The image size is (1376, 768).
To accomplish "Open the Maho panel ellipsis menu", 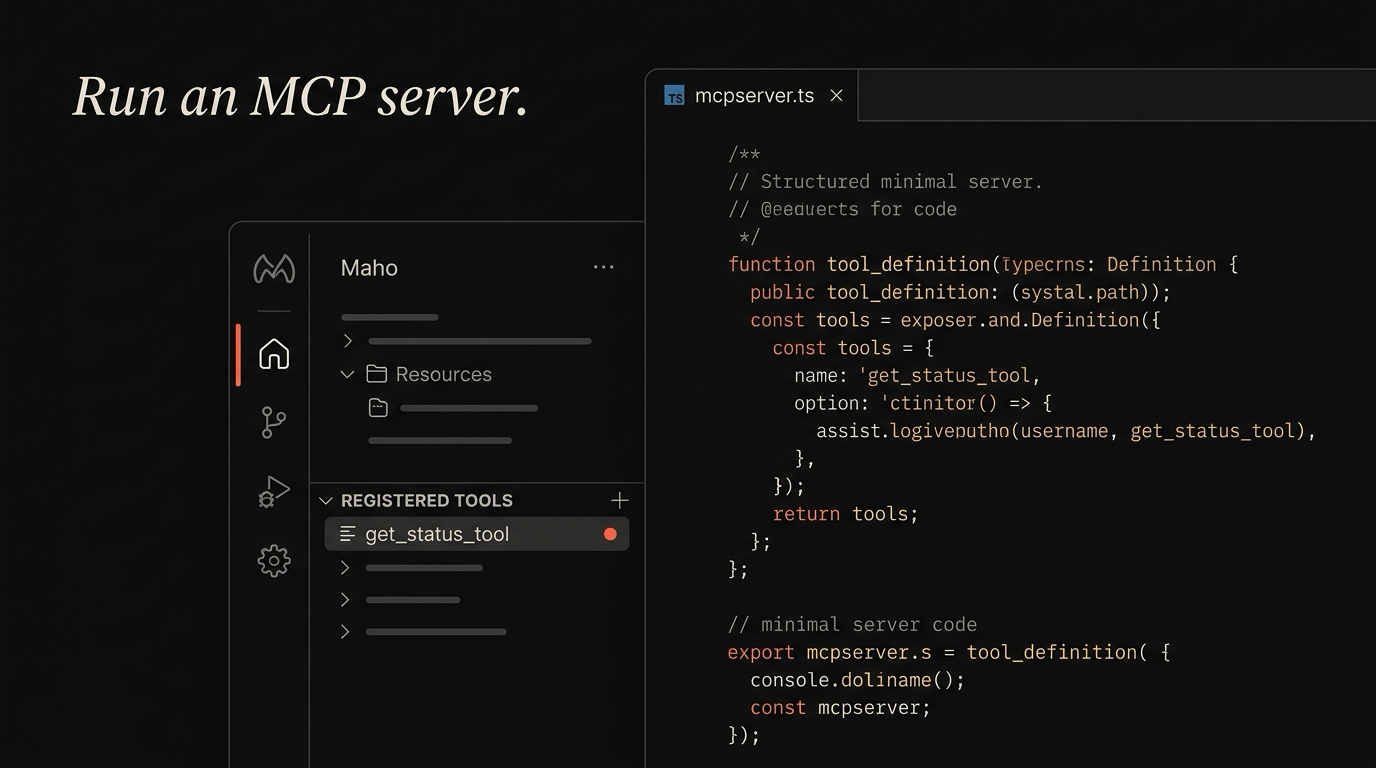I will click(x=603, y=267).
